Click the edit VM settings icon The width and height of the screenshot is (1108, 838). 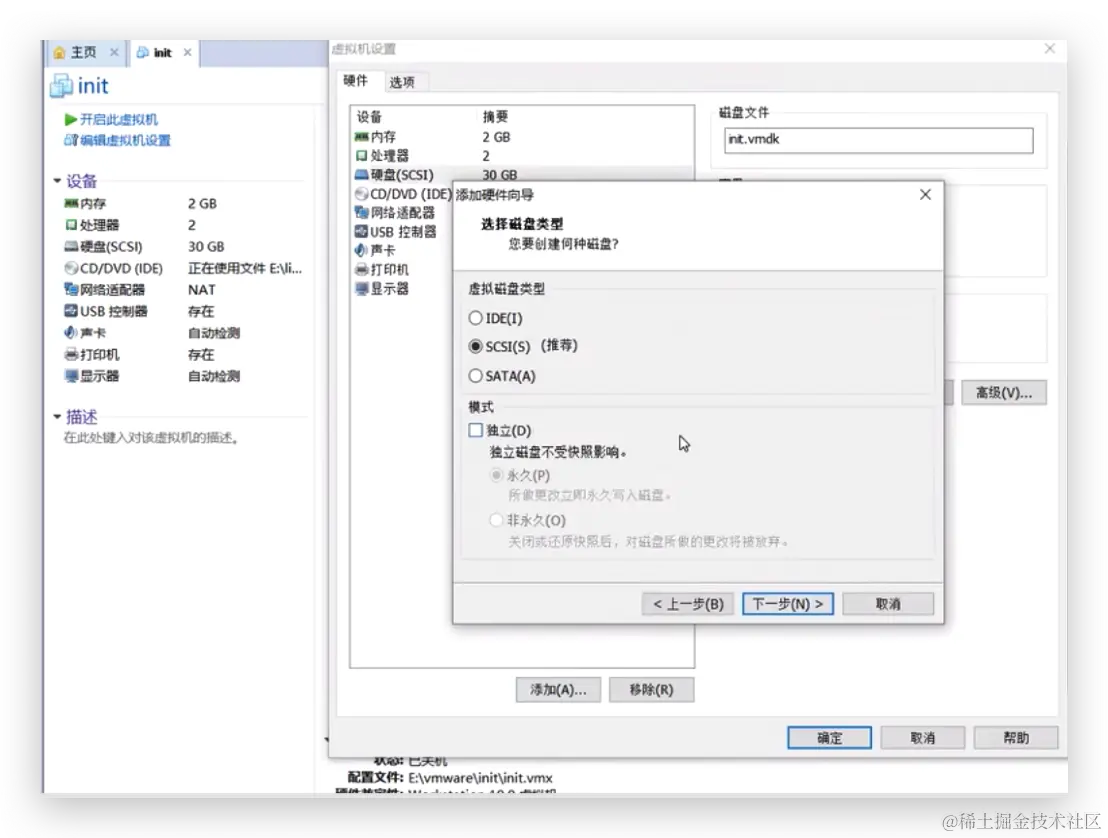(71, 140)
